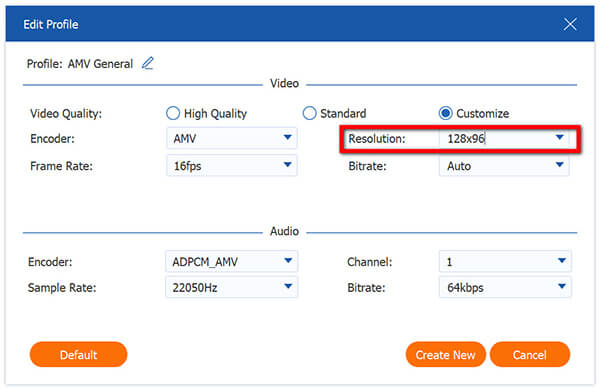Viewport: 600px width, 390px height.
Task: Open the audio Encoder ADPCM_AMV dropdown
Action: pyautogui.click(x=232, y=262)
